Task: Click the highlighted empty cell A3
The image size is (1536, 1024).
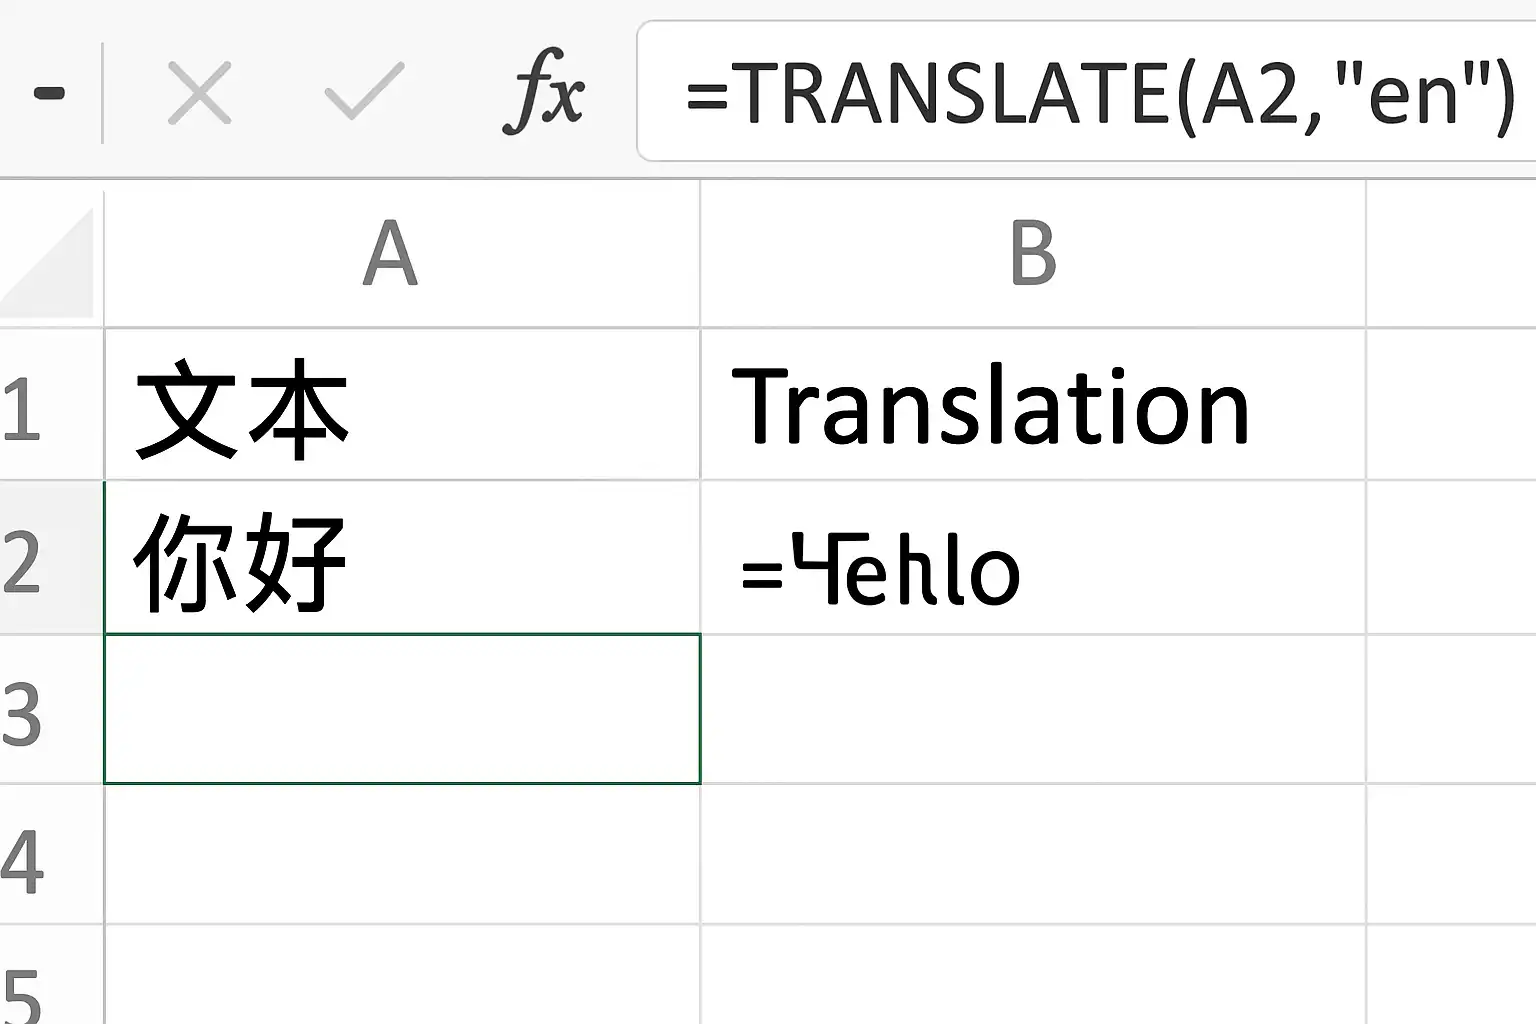Action: click(402, 709)
